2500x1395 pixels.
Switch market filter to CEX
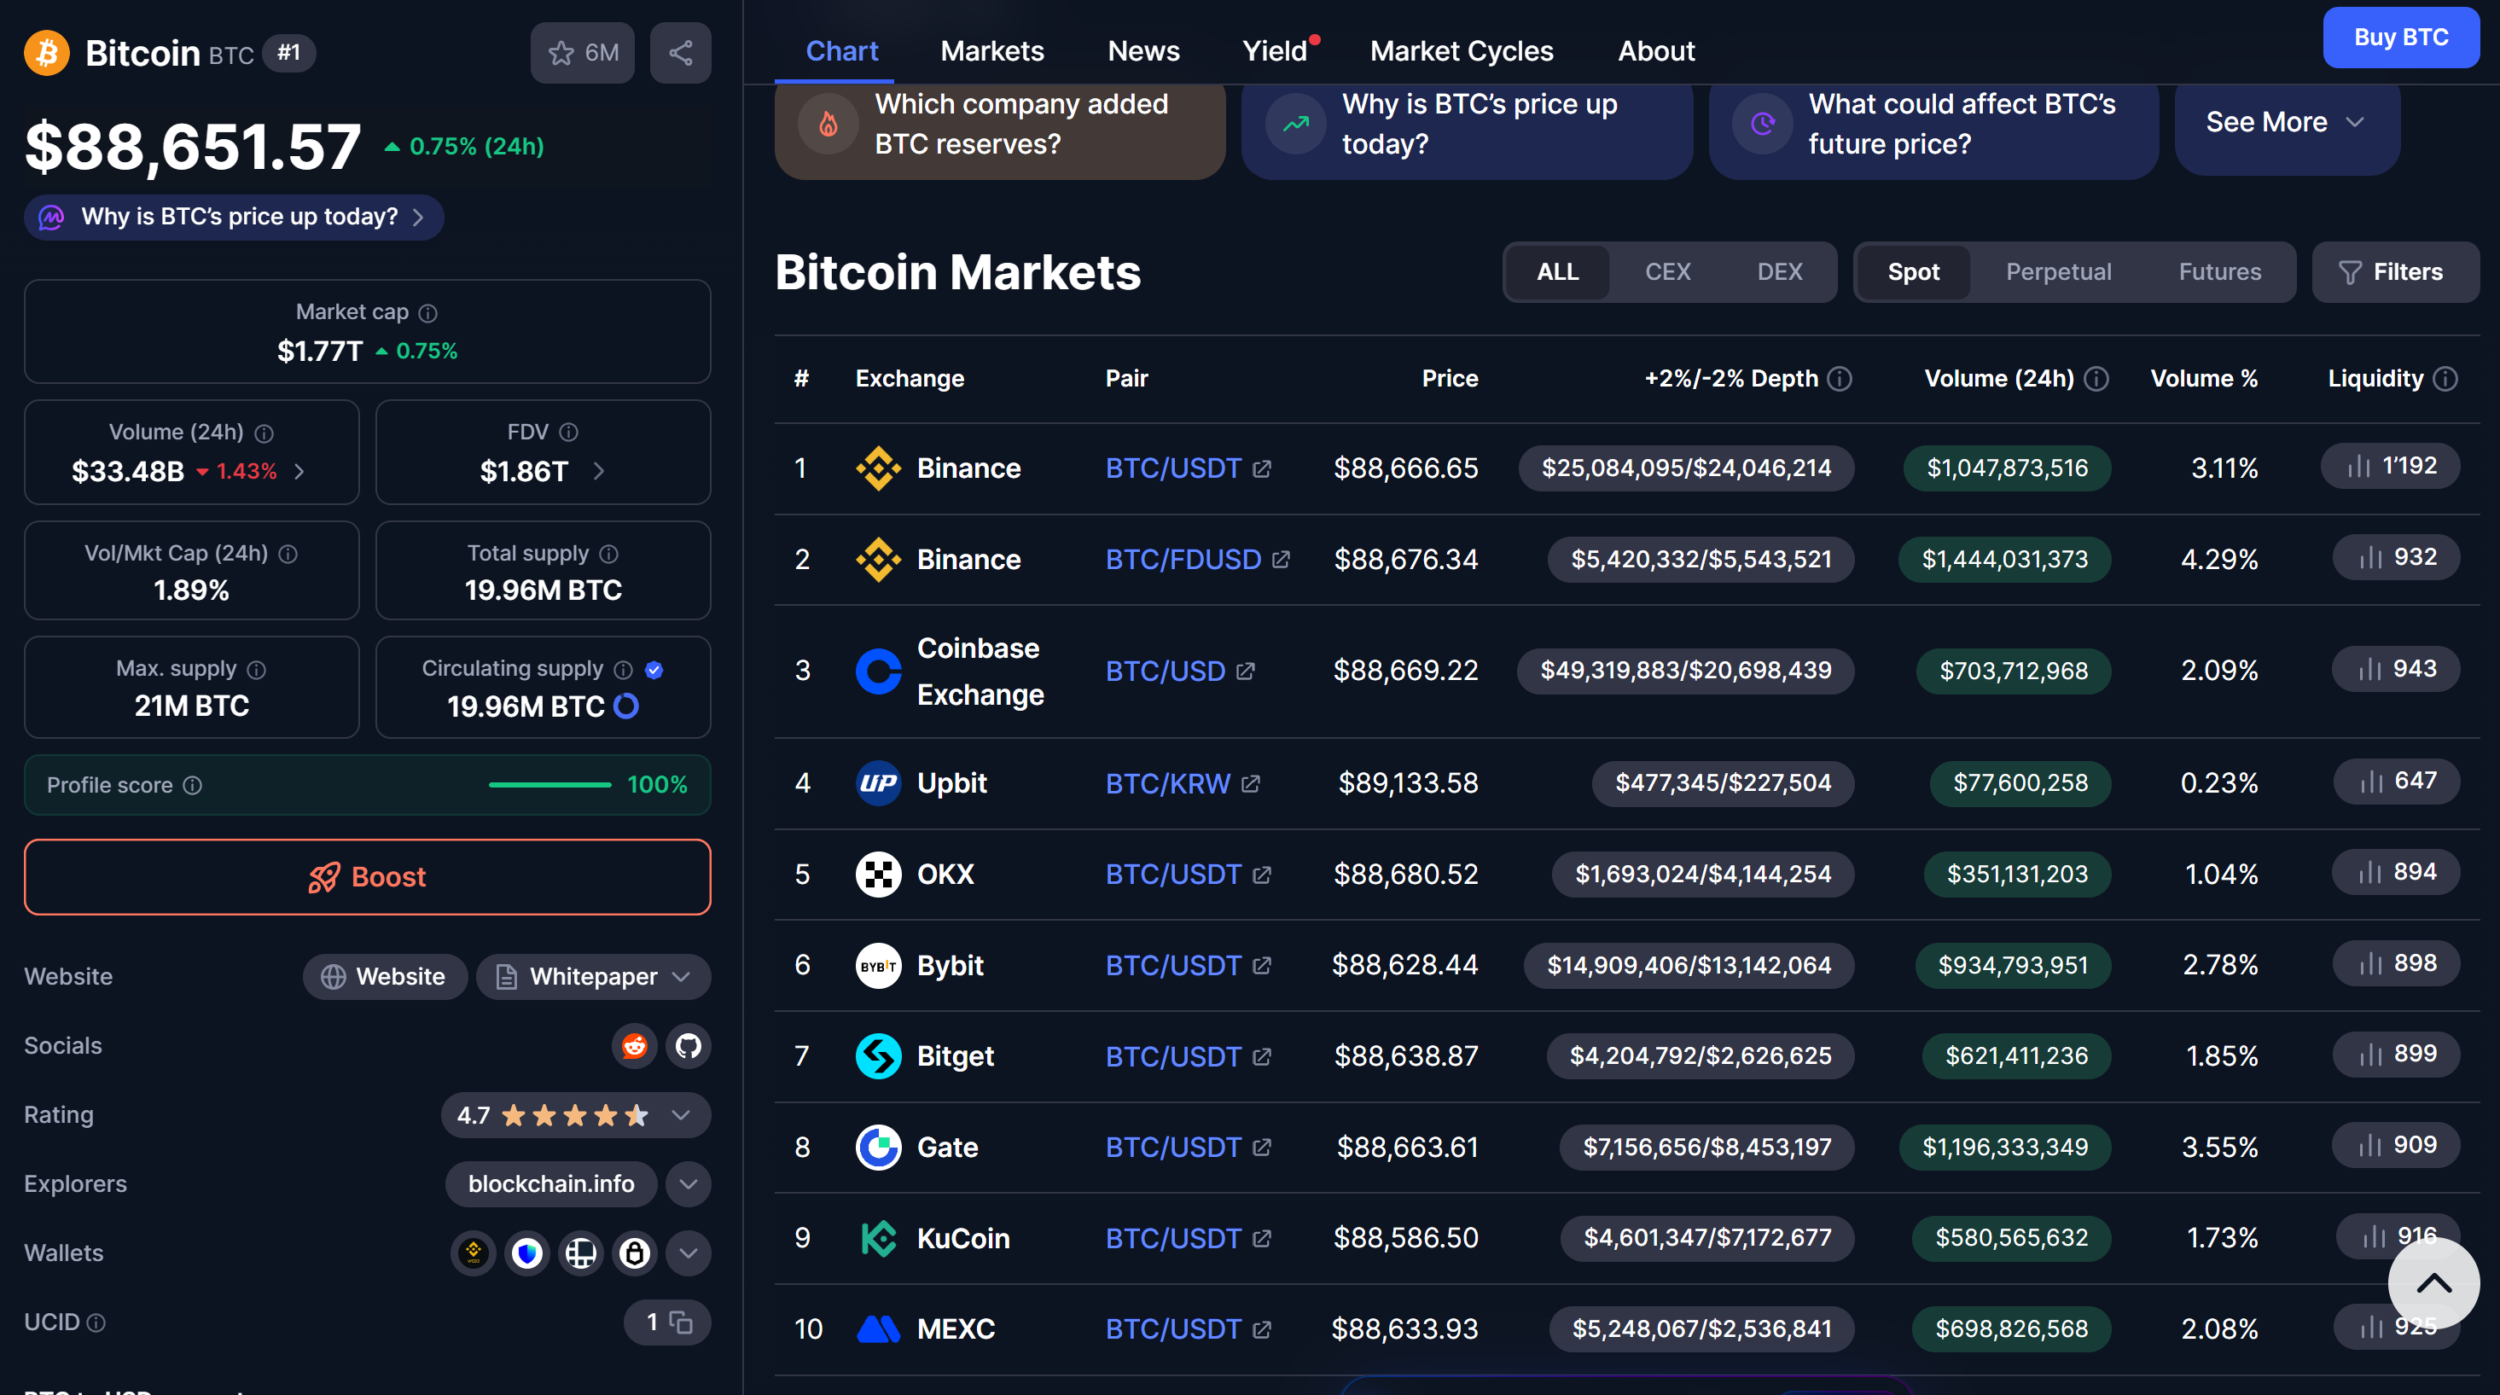(1667, 272)
